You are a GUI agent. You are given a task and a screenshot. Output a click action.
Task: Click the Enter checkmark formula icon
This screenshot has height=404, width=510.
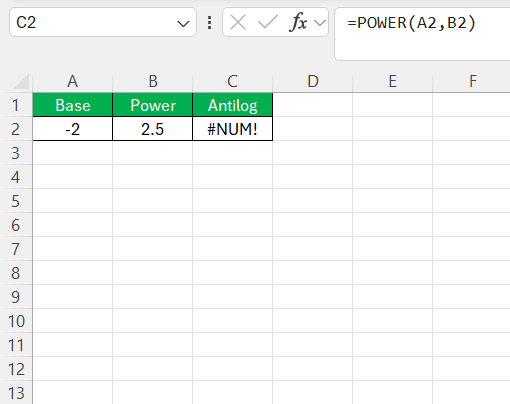click(x=268, y=23)
